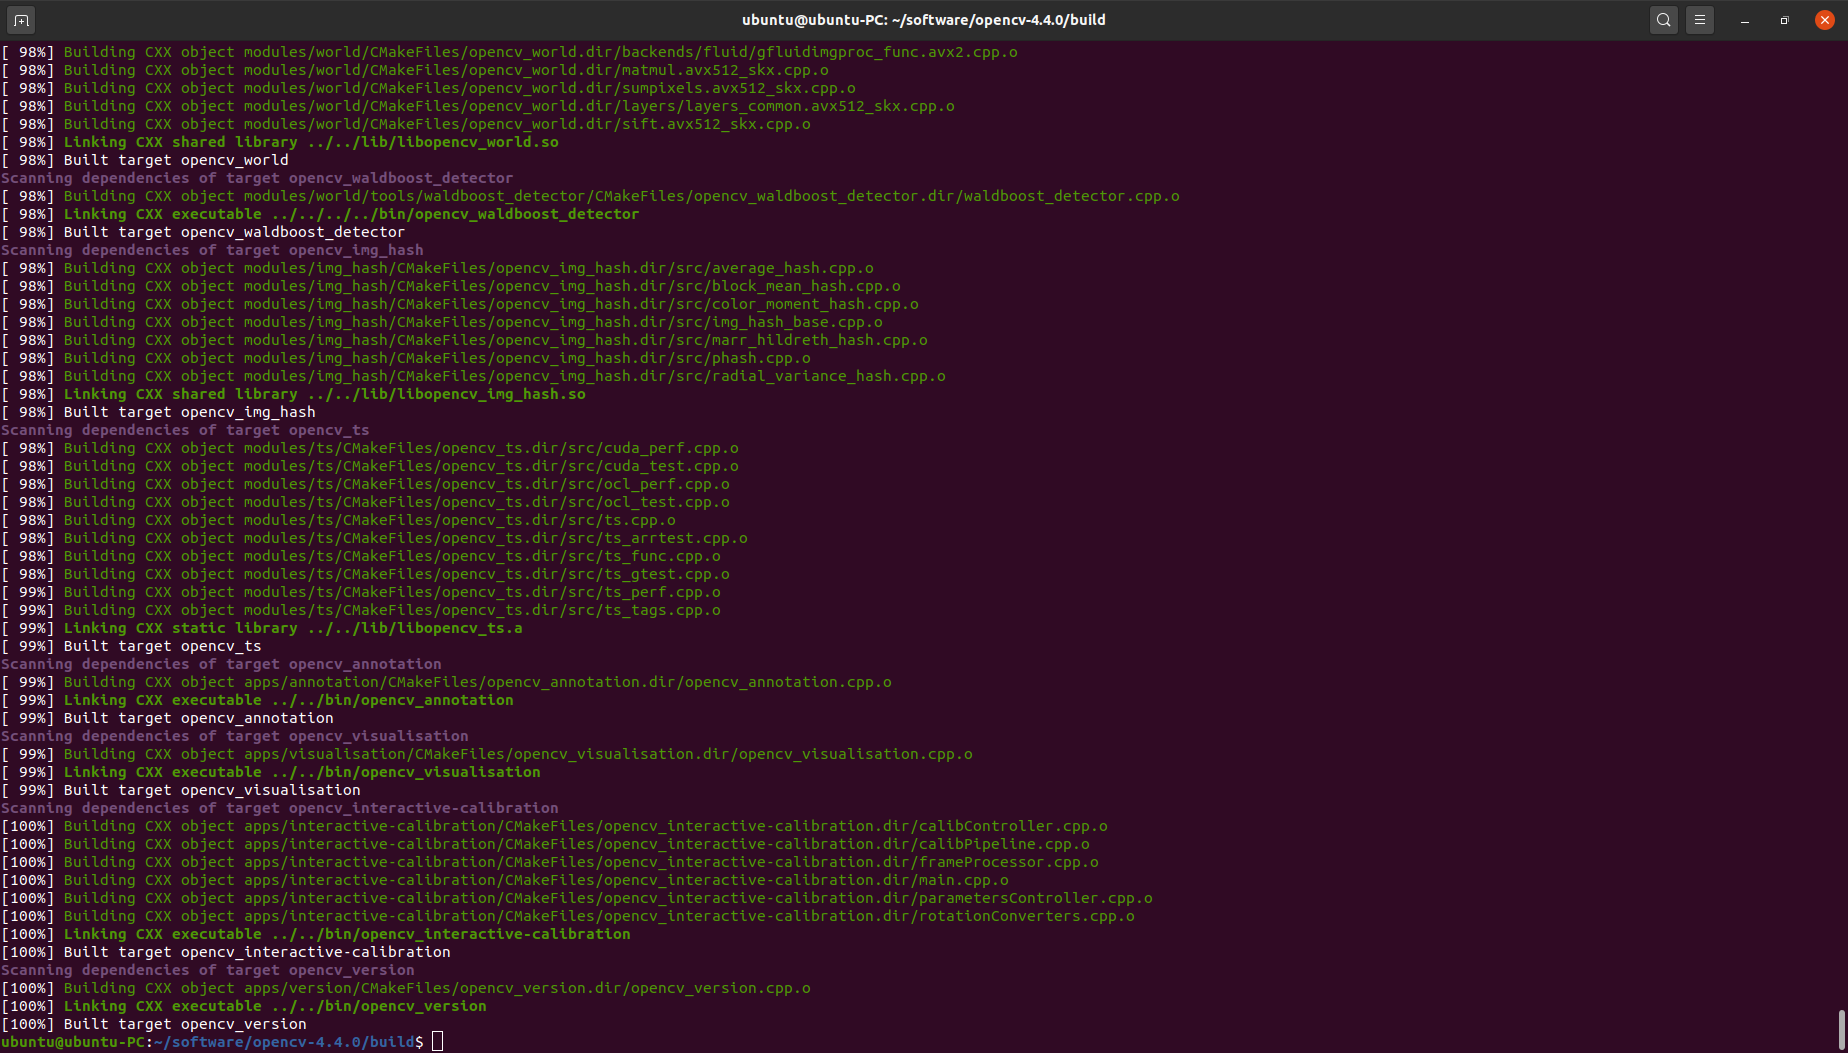Viewport: 1848px width, 1053px height.
Task: Open the terminal hamburger menu
Action: coord(1700,20)
